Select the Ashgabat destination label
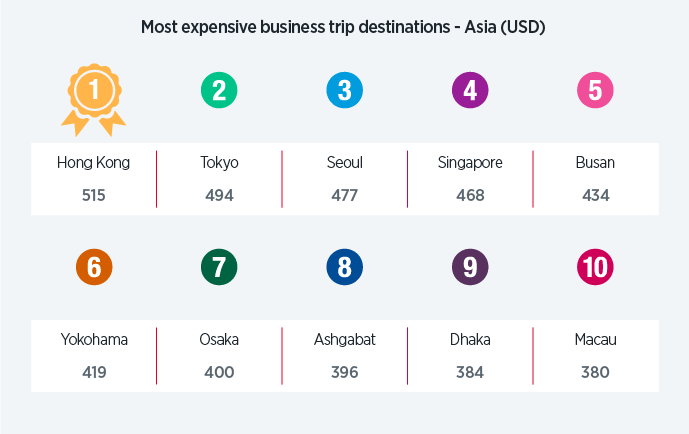The width and height of the screenshot is (689, 434). tap(345, 339)
